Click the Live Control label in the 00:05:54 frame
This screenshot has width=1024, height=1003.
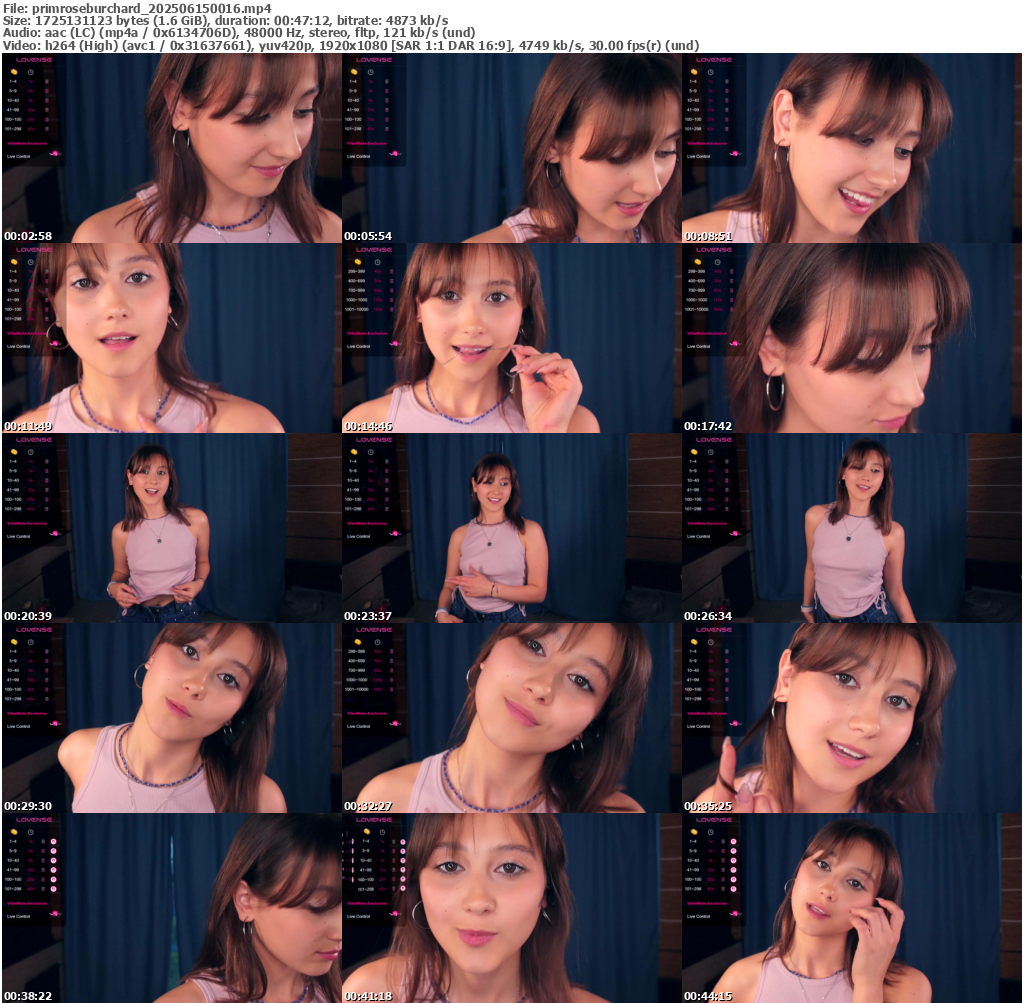coord(359,156)
